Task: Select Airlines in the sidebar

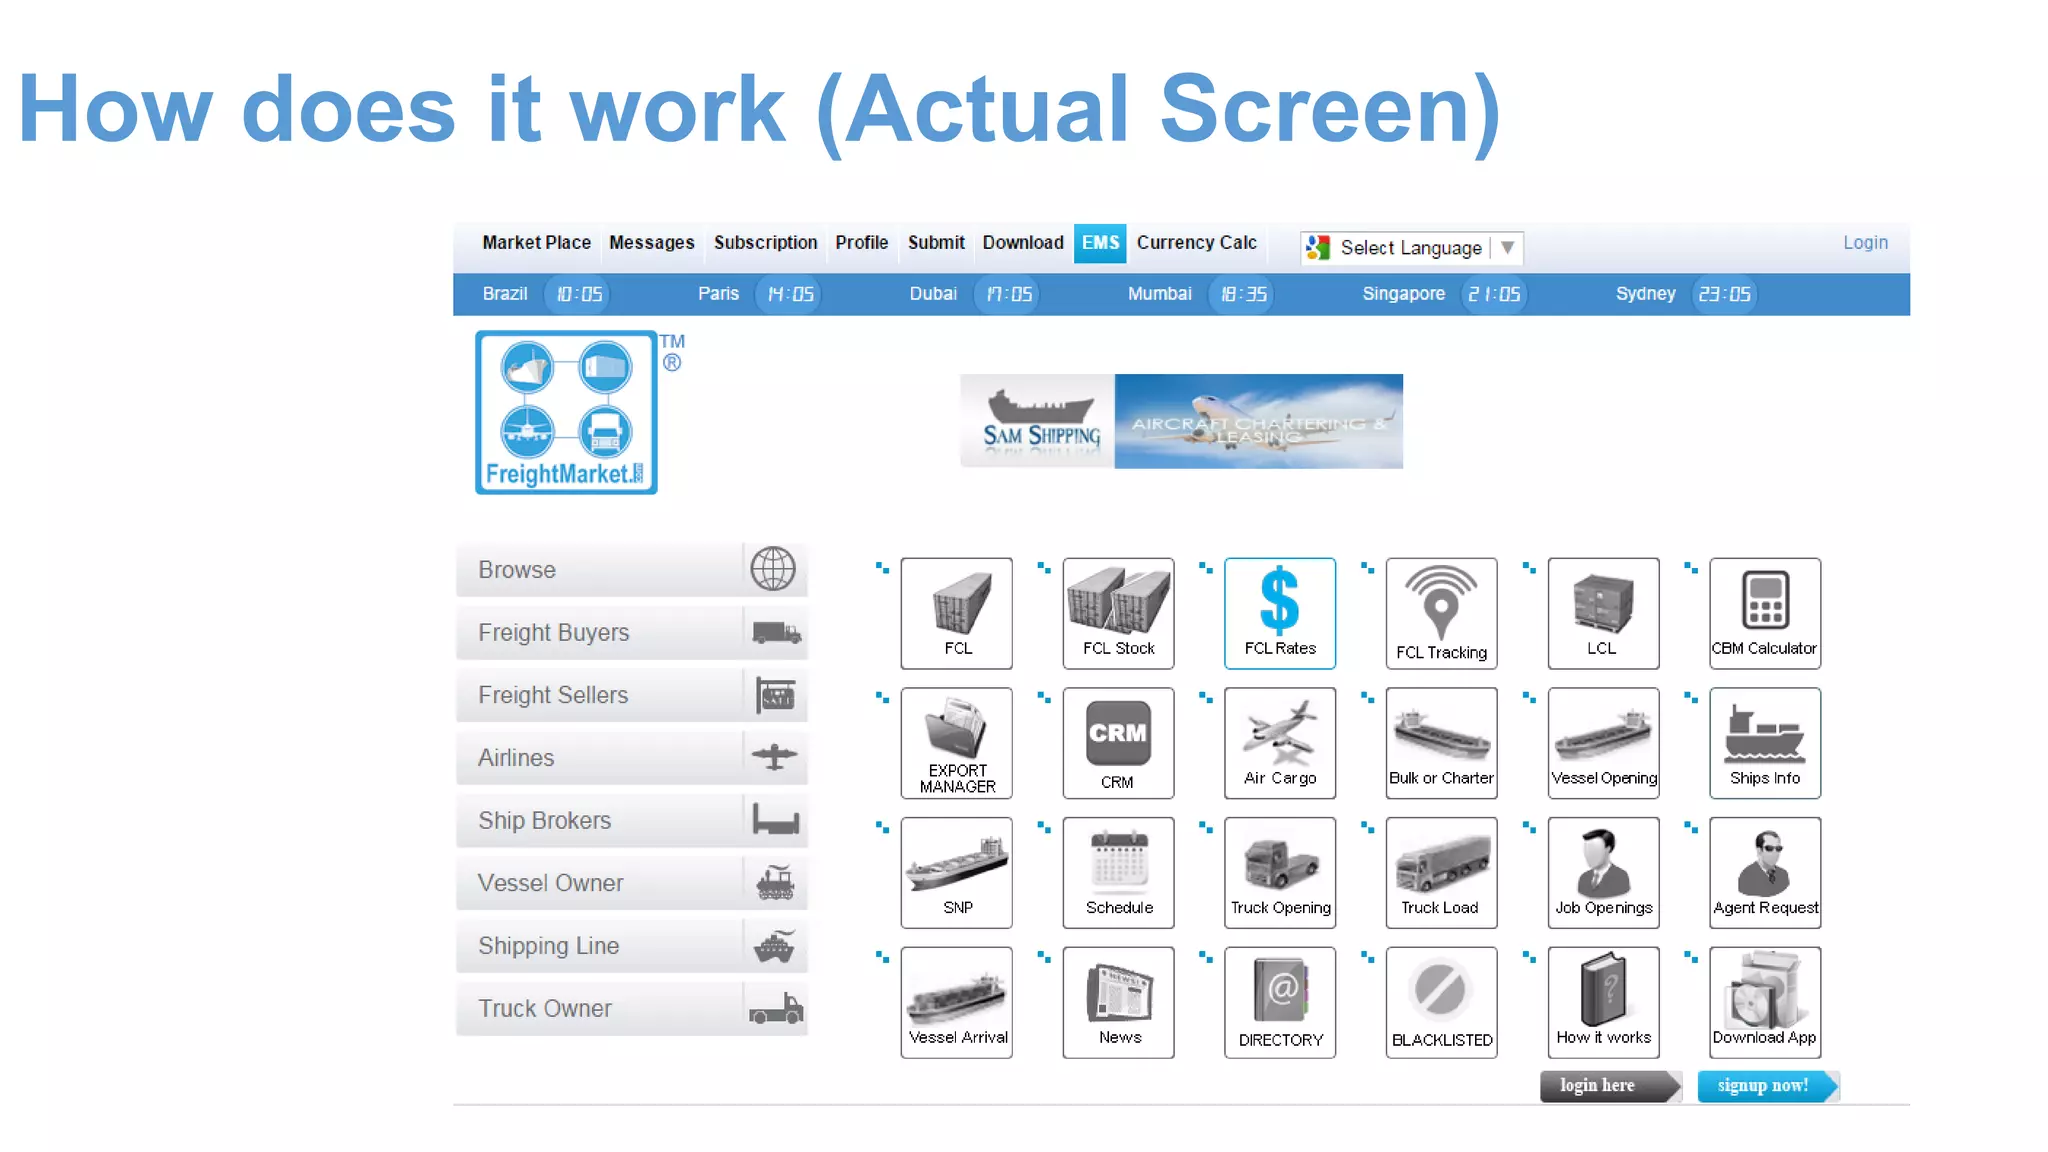Action: (x=631, y=758)
